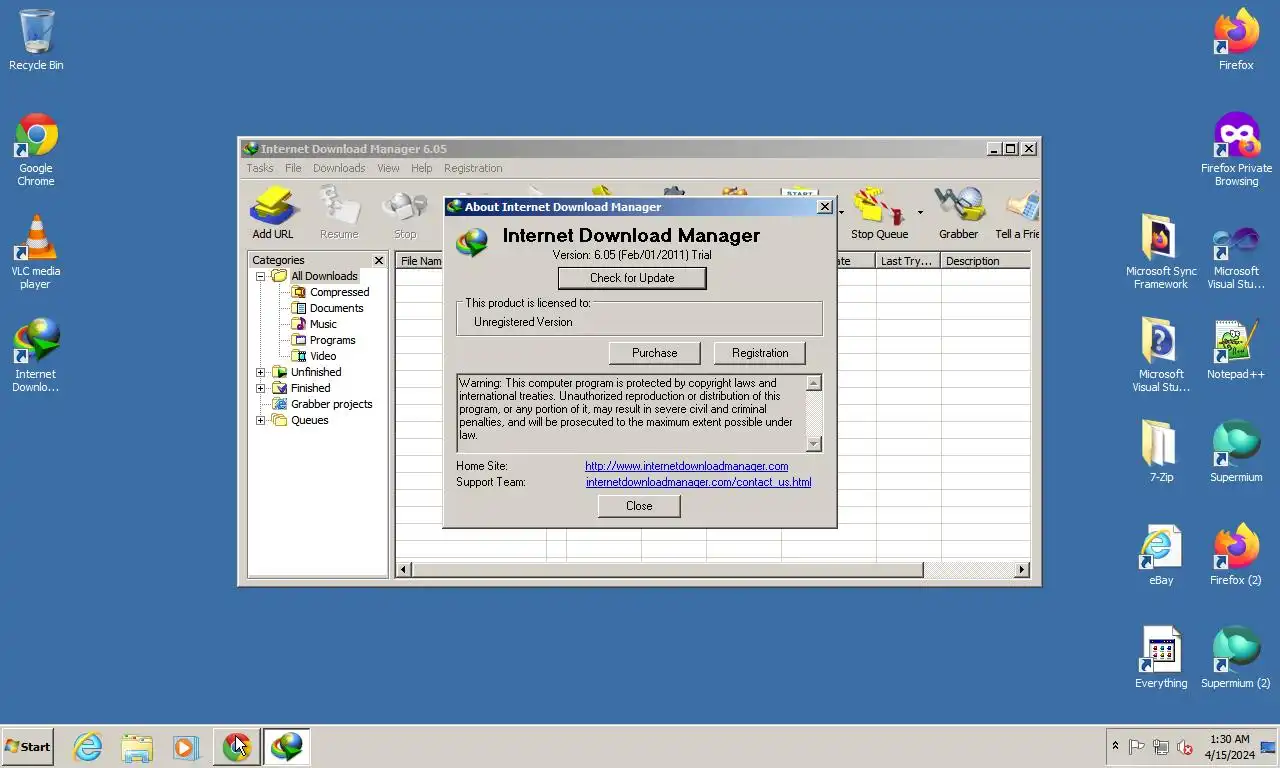Open the Recycle Bin desktop icon
This screenshot has width=1280, height=768.
coord(36,40)
